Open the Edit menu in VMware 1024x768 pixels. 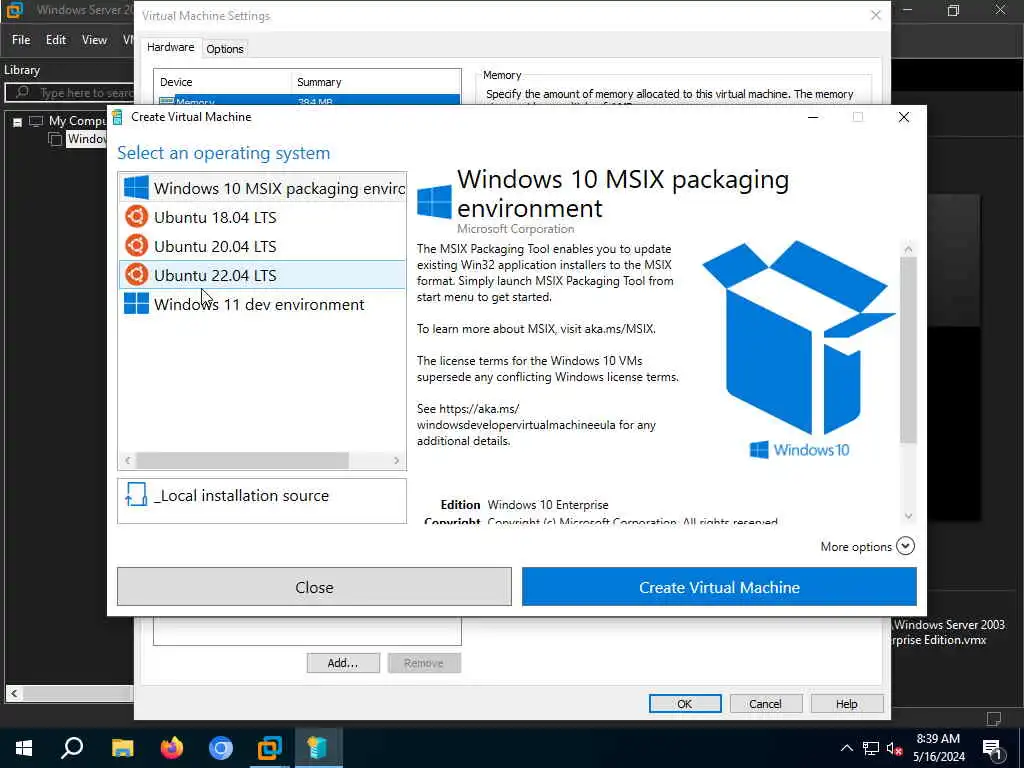point(56,40)
